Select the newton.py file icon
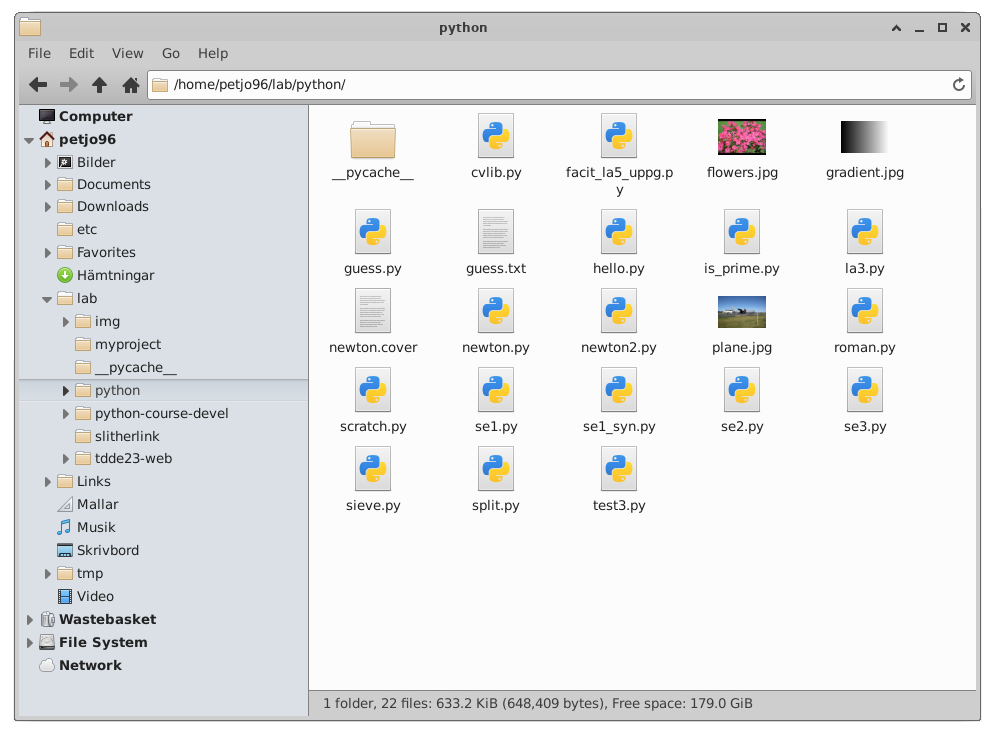The image size is (993, 732). pos(496,310)
